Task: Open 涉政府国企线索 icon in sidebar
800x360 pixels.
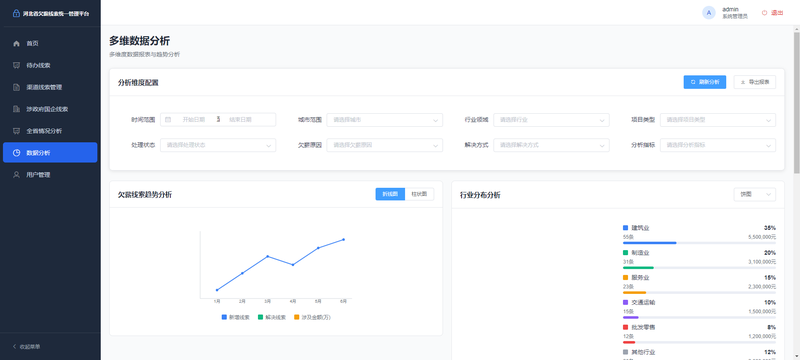Action: coord(16,109)
